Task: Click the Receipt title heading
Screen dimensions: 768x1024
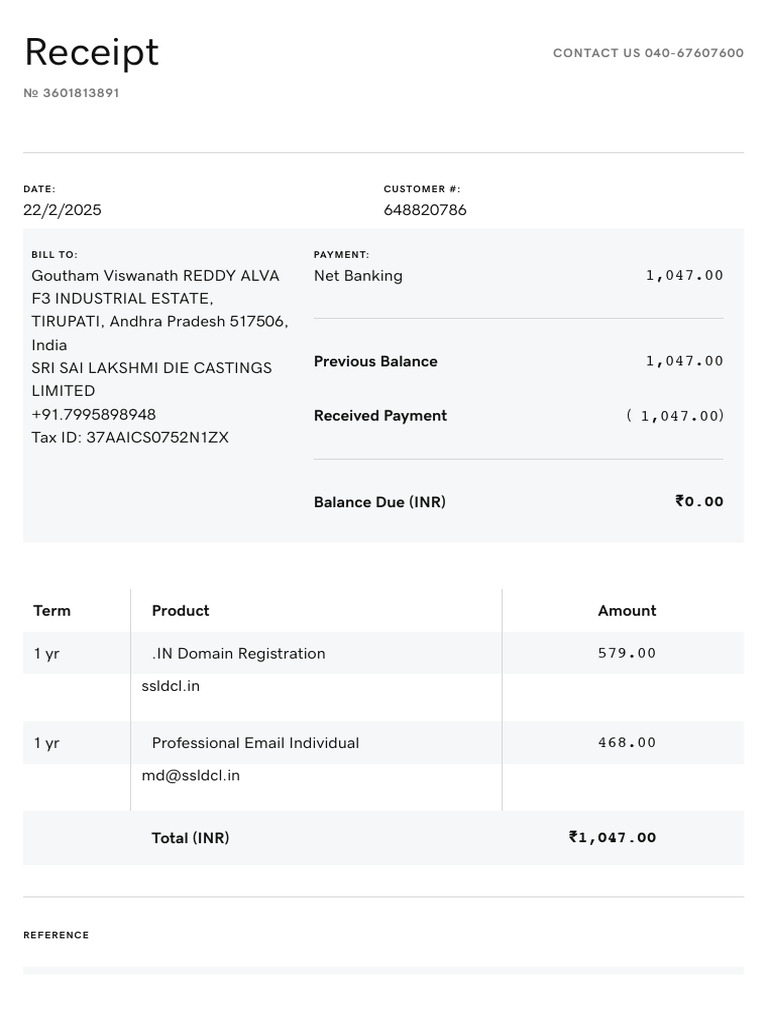Action: [91, 53]
